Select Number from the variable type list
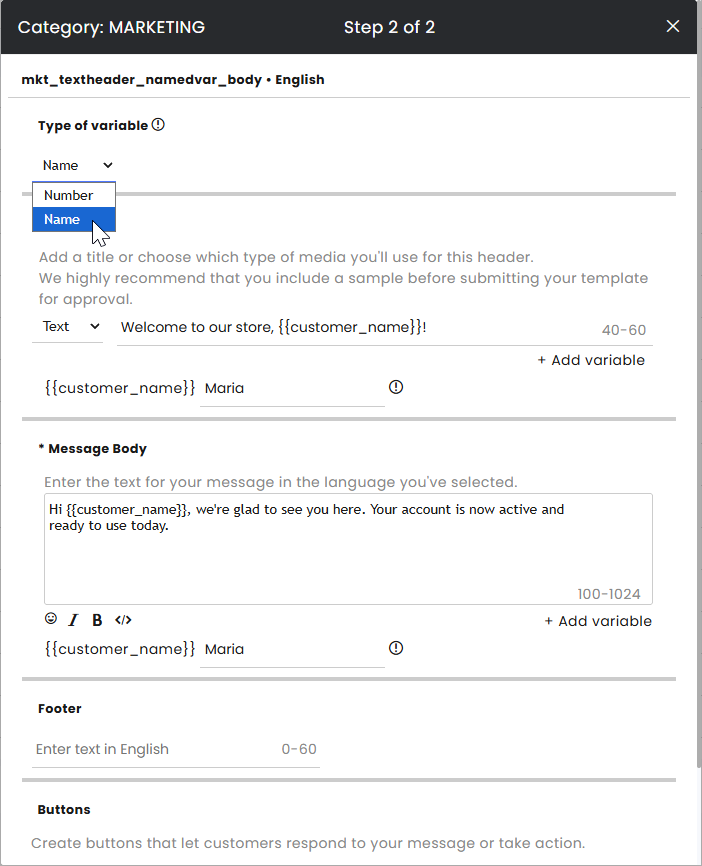Viewport: 702px width, 866px height. [74, 195]
